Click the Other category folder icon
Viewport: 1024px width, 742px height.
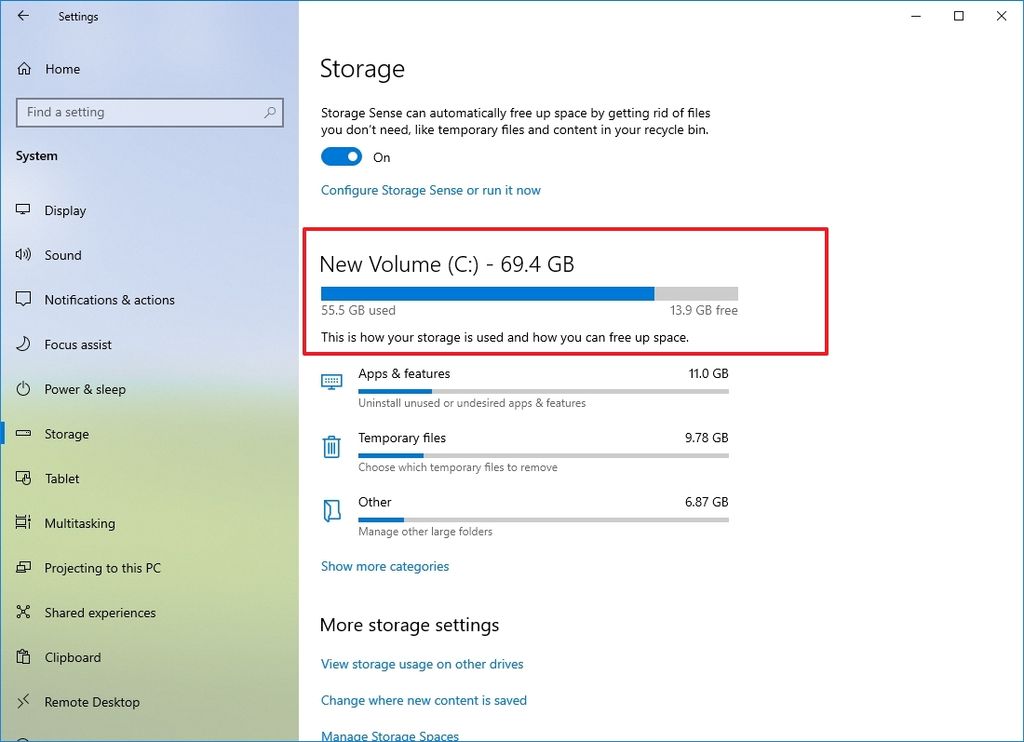click(332, 510)
